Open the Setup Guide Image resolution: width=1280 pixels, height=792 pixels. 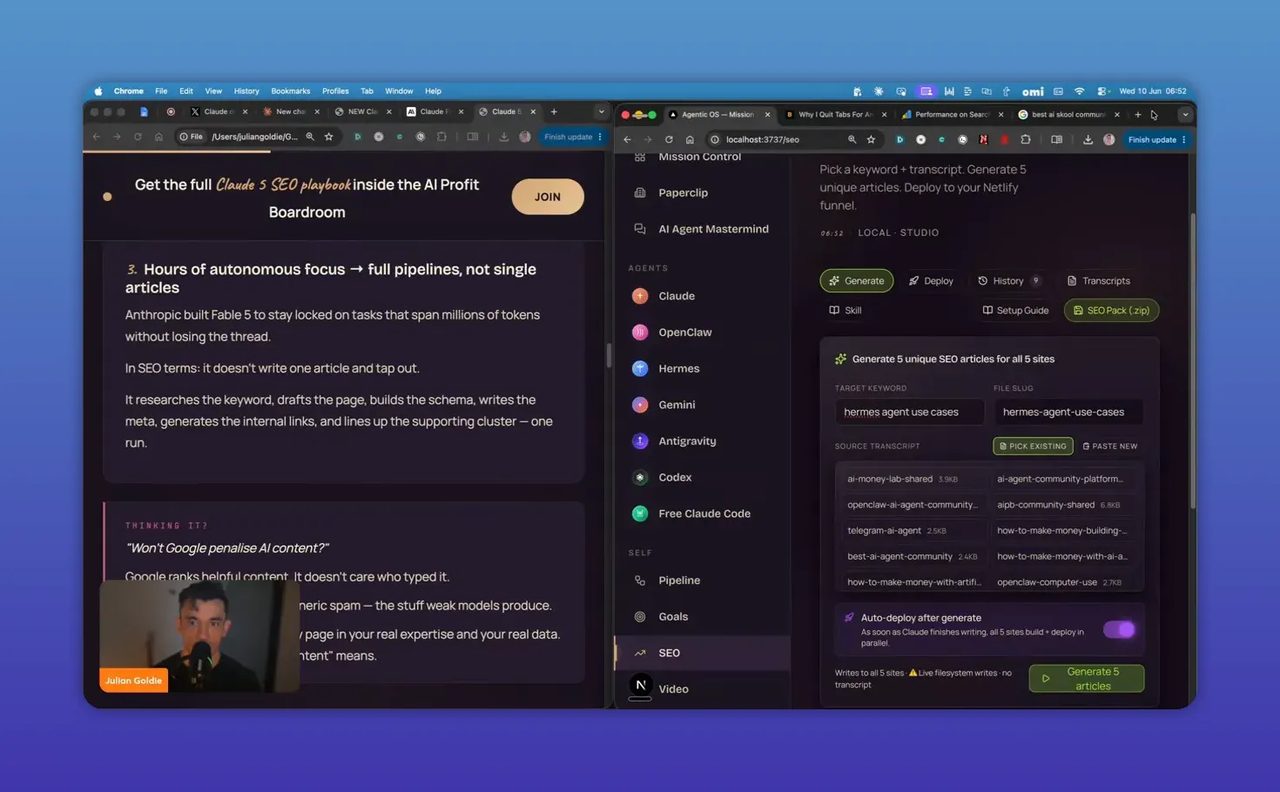pos(1015,310)
